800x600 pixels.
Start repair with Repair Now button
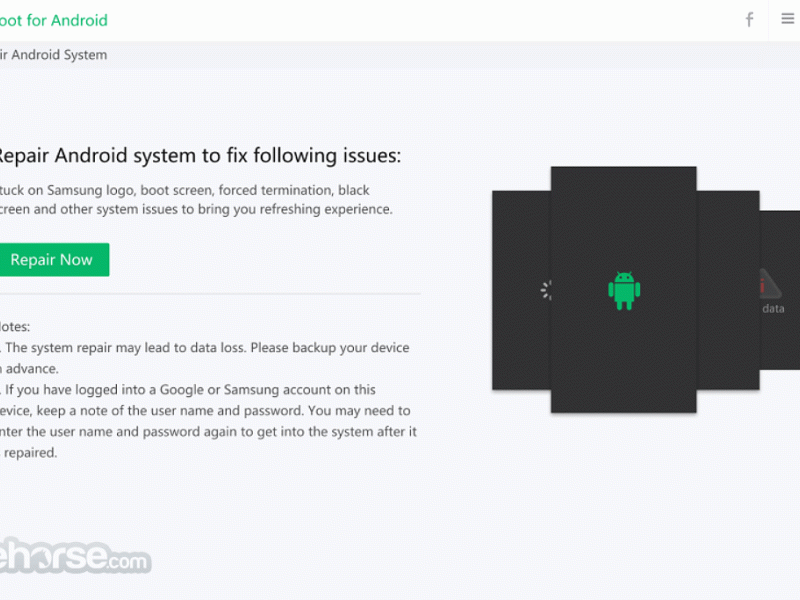click(54, 260)
